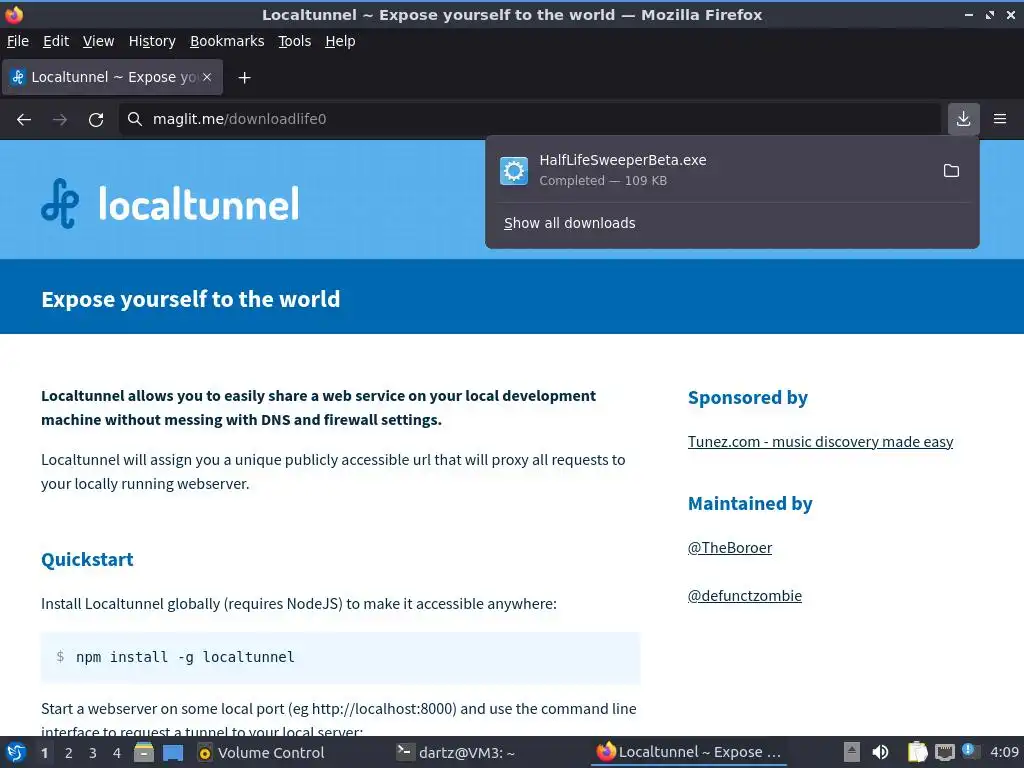The image size is (1024, 768).
Task: Click the Expose yourself to the world headline
Action: pos(191,299)
